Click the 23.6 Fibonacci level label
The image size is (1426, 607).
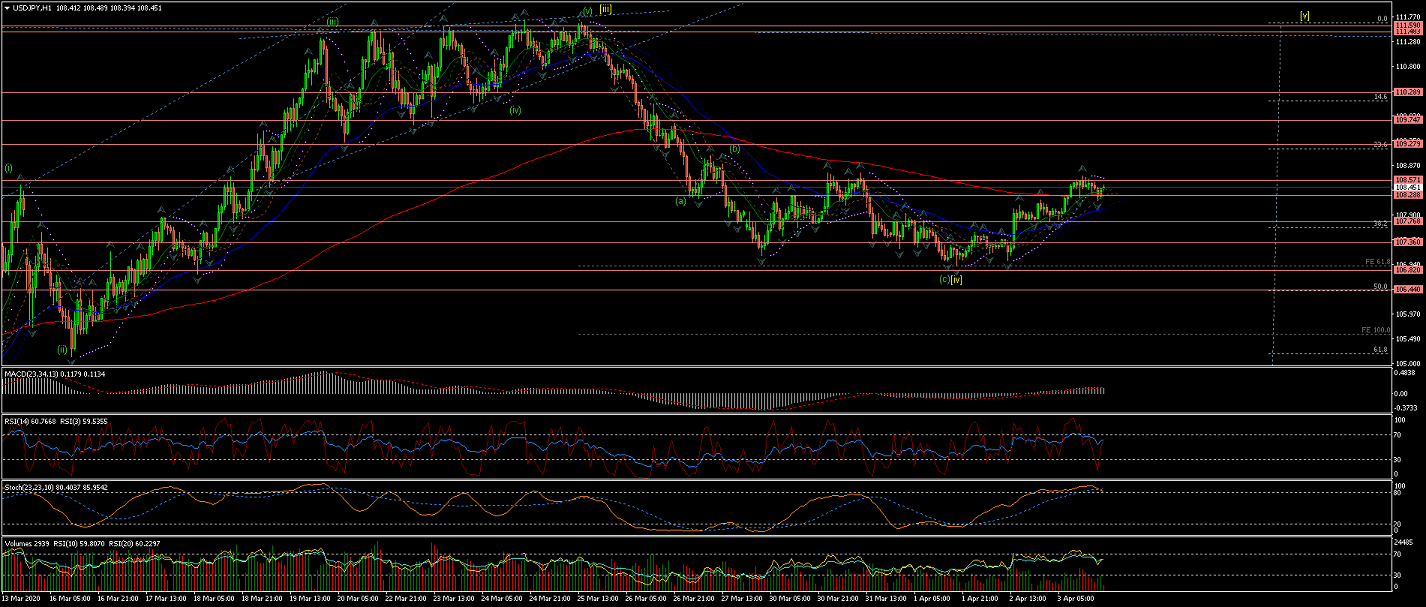(1381, 145)
